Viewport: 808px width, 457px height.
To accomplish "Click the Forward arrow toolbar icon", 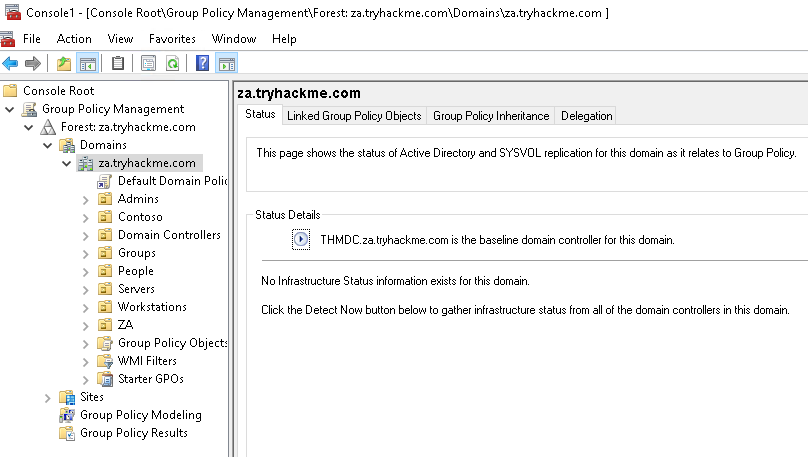I will [x=33, y=64].
